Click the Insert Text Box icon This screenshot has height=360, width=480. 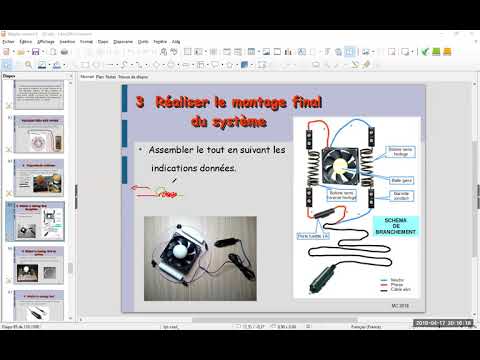pyautogui.click(x=302, y=52)
